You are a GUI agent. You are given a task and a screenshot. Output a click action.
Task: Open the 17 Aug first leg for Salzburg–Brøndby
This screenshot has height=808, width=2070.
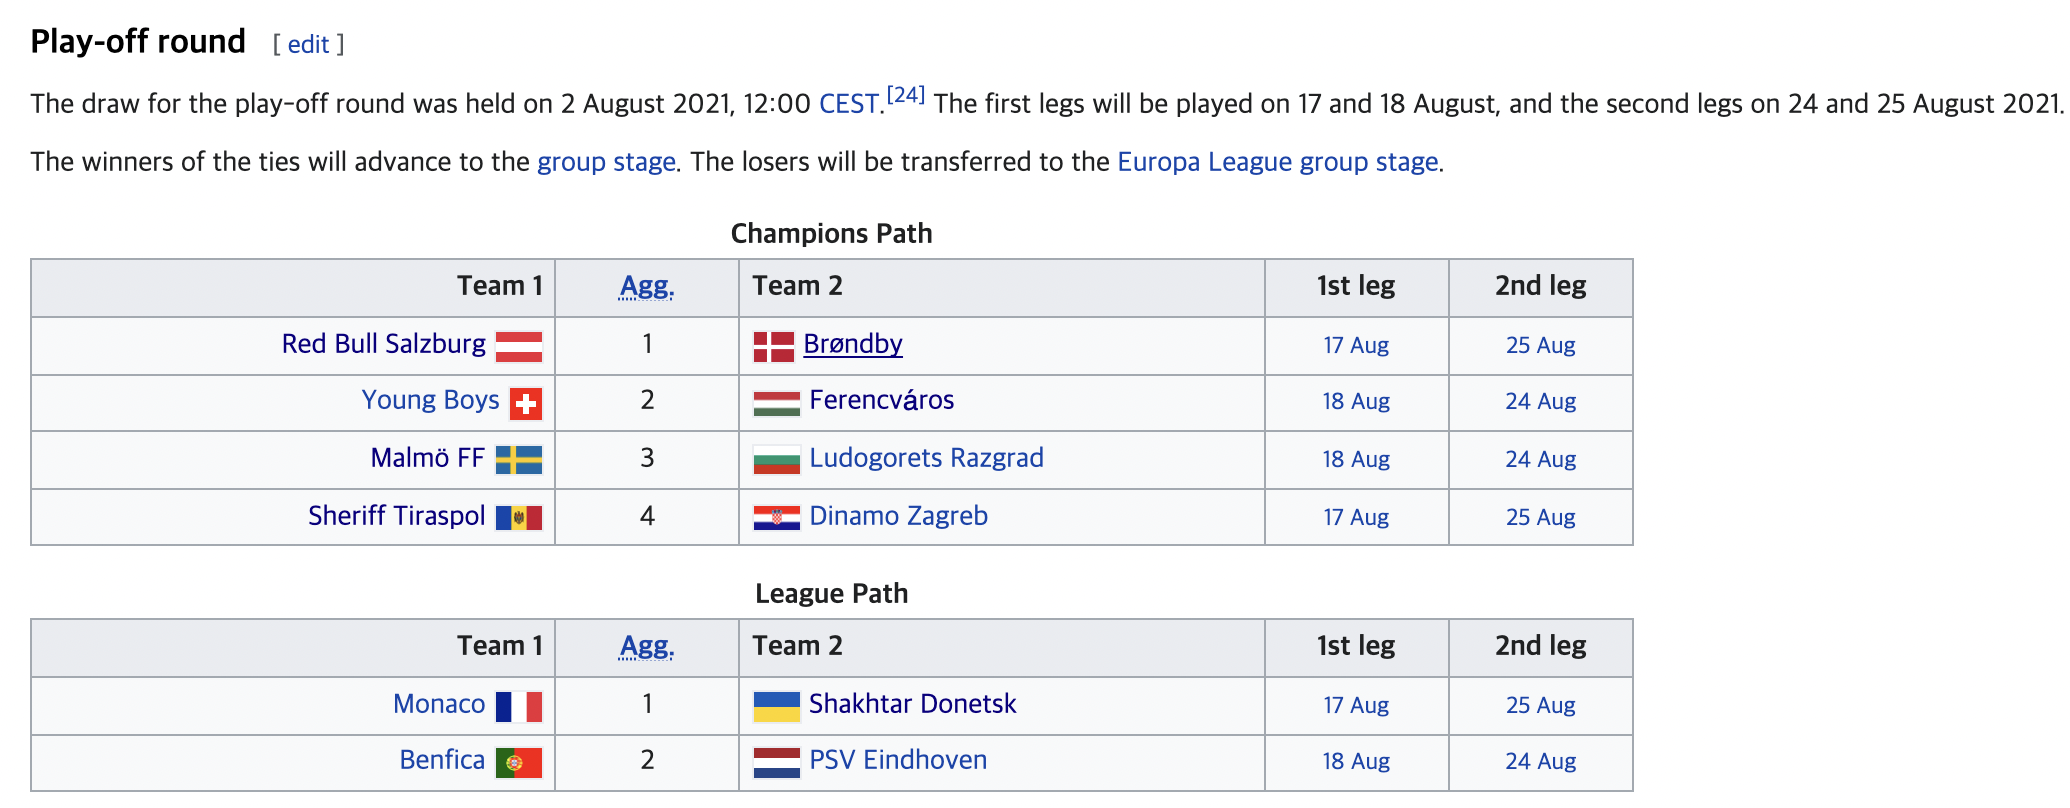(x=1356, y=346)
